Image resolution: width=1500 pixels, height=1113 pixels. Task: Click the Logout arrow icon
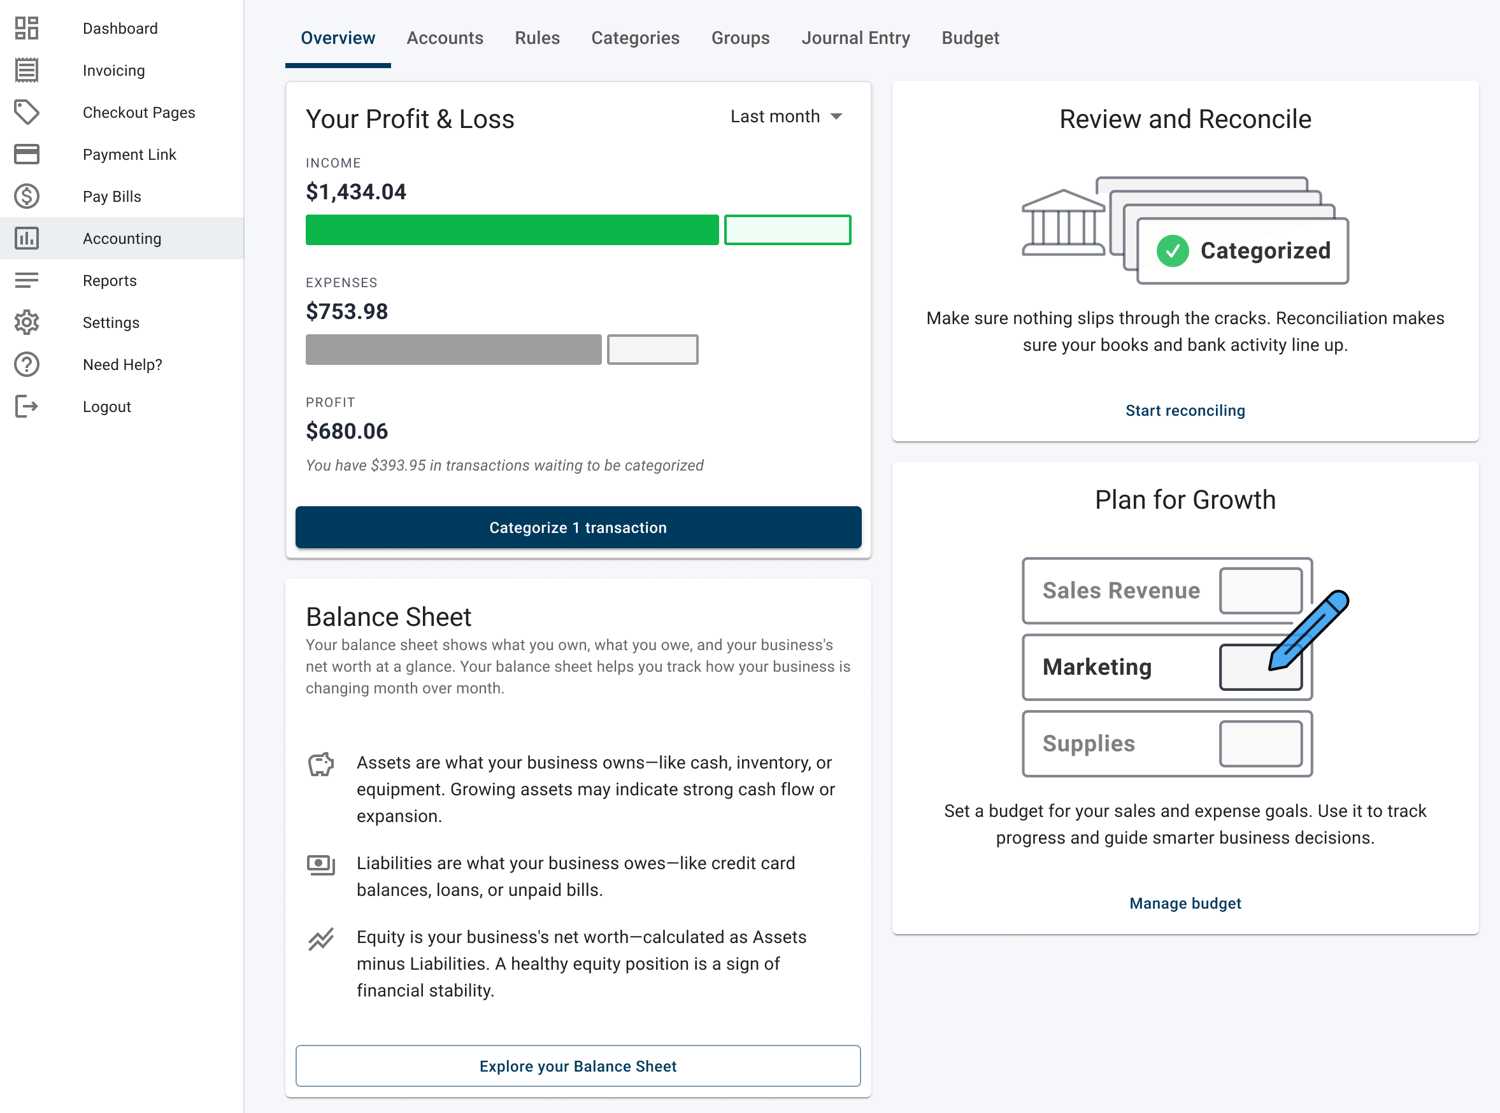pyautogui.click(x=27, y=406)
